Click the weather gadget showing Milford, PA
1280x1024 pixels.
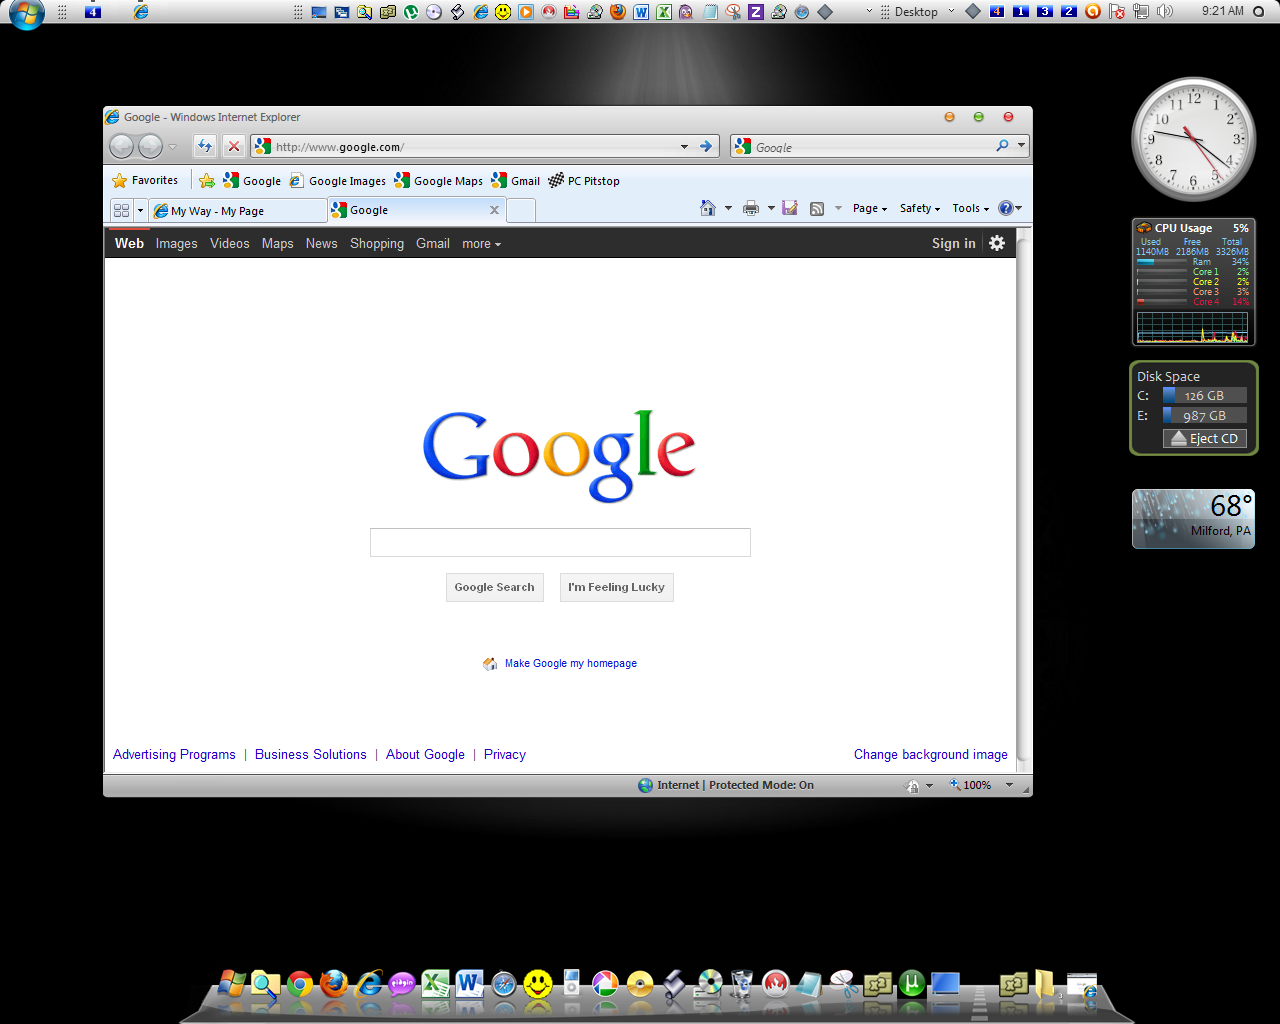point(1193,518)
